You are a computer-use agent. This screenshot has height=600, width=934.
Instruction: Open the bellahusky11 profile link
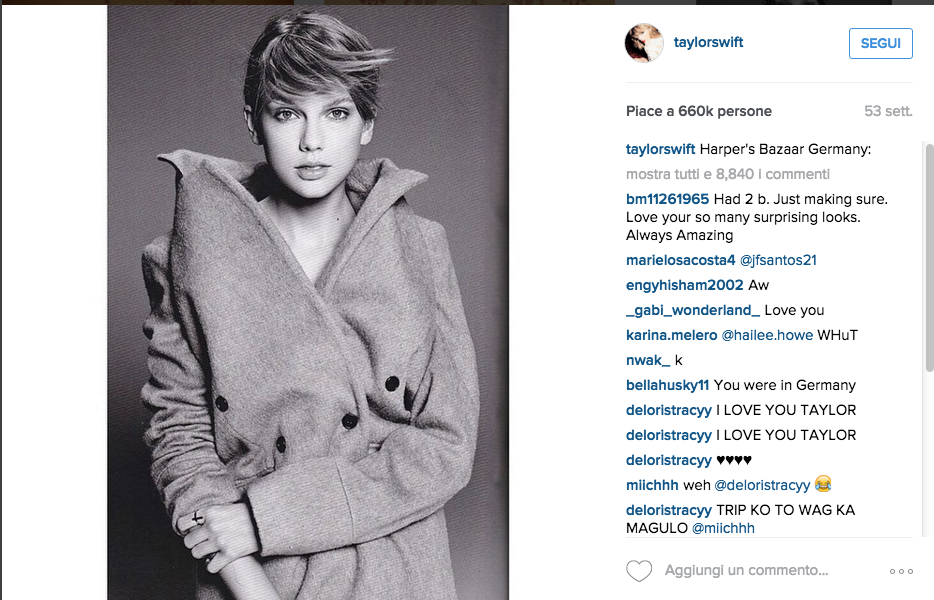click(x=667, y=386)
